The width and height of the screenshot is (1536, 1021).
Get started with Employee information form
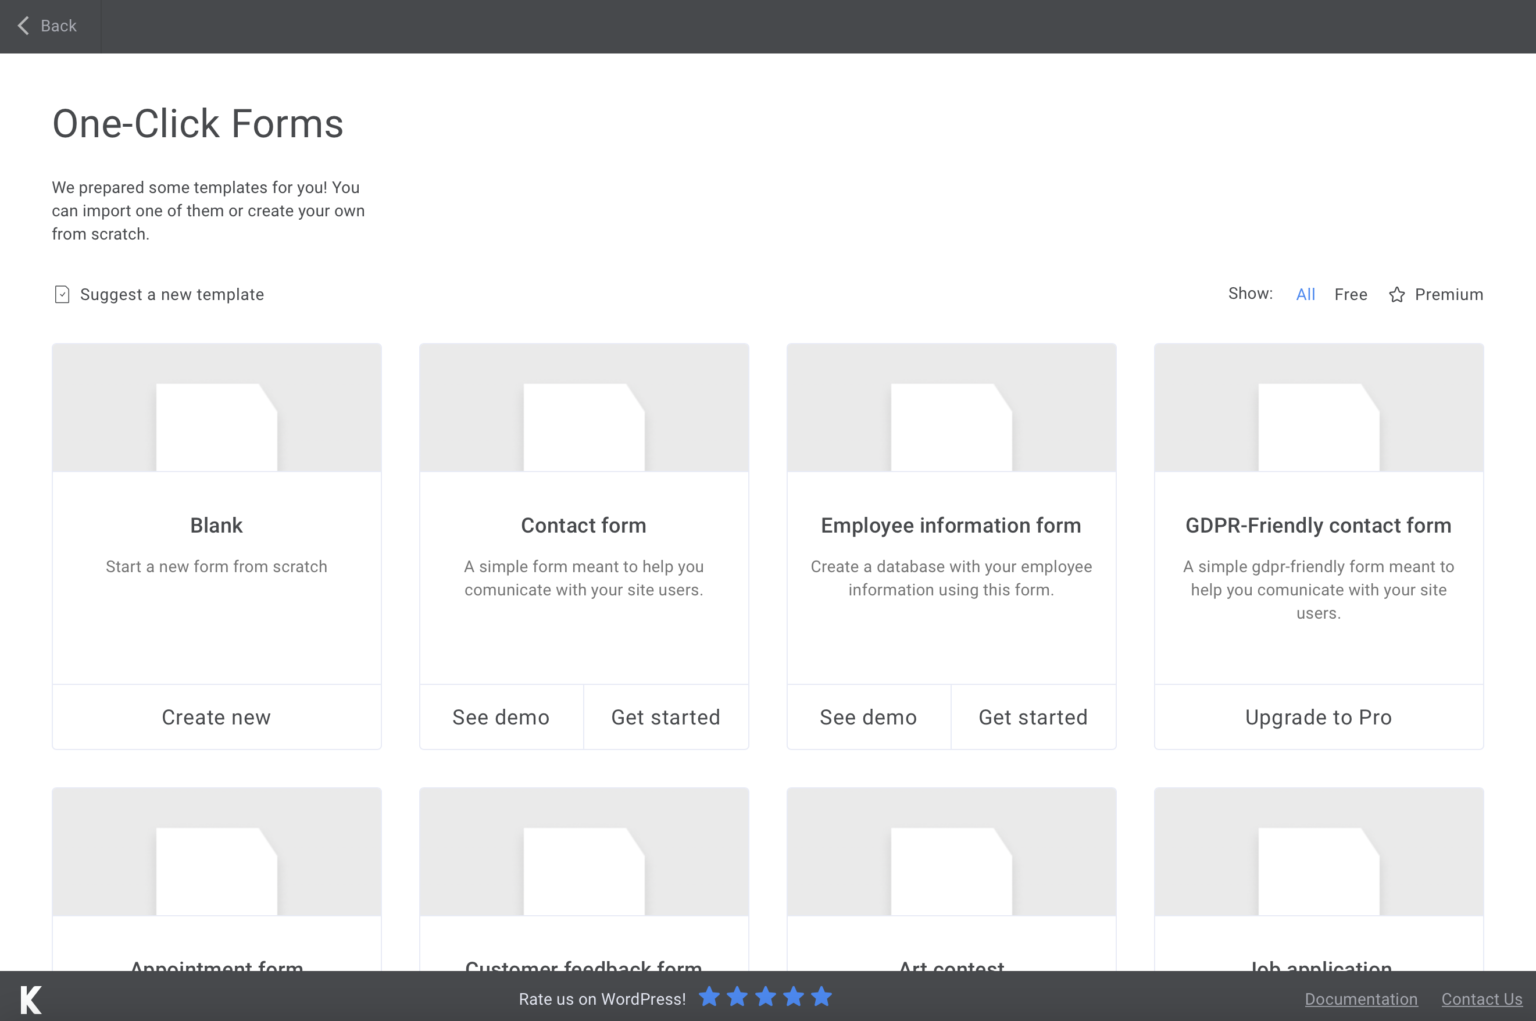click(1033, 717)
